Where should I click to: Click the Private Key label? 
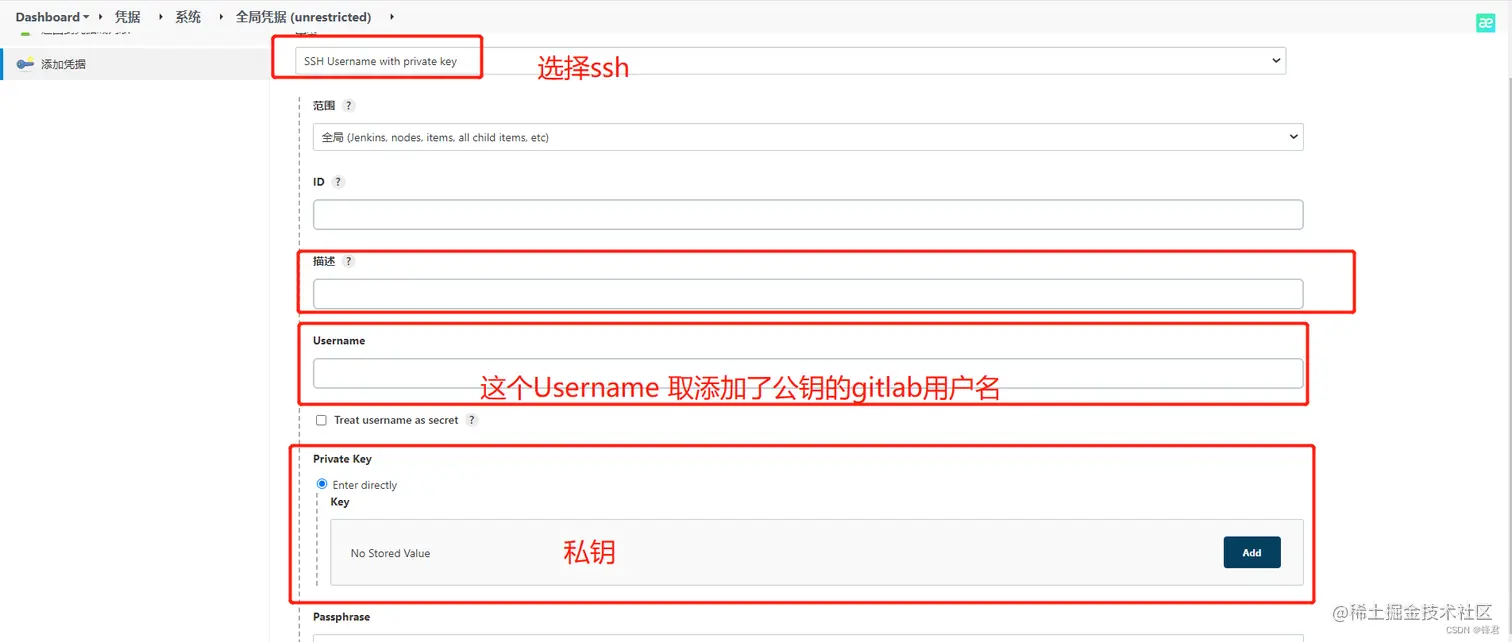342,459
